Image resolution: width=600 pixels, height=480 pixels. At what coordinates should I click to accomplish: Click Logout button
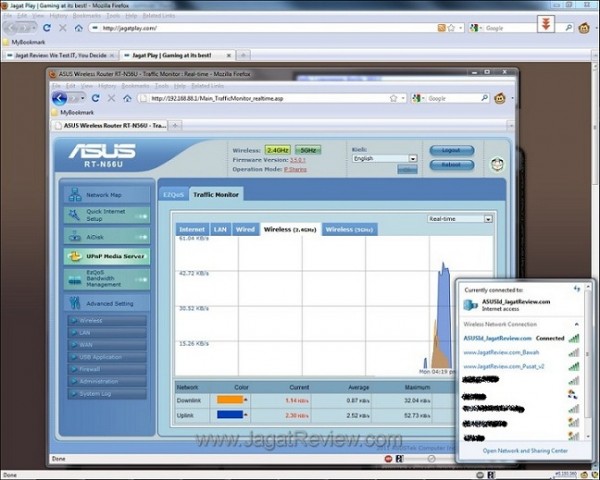[452, 150]
